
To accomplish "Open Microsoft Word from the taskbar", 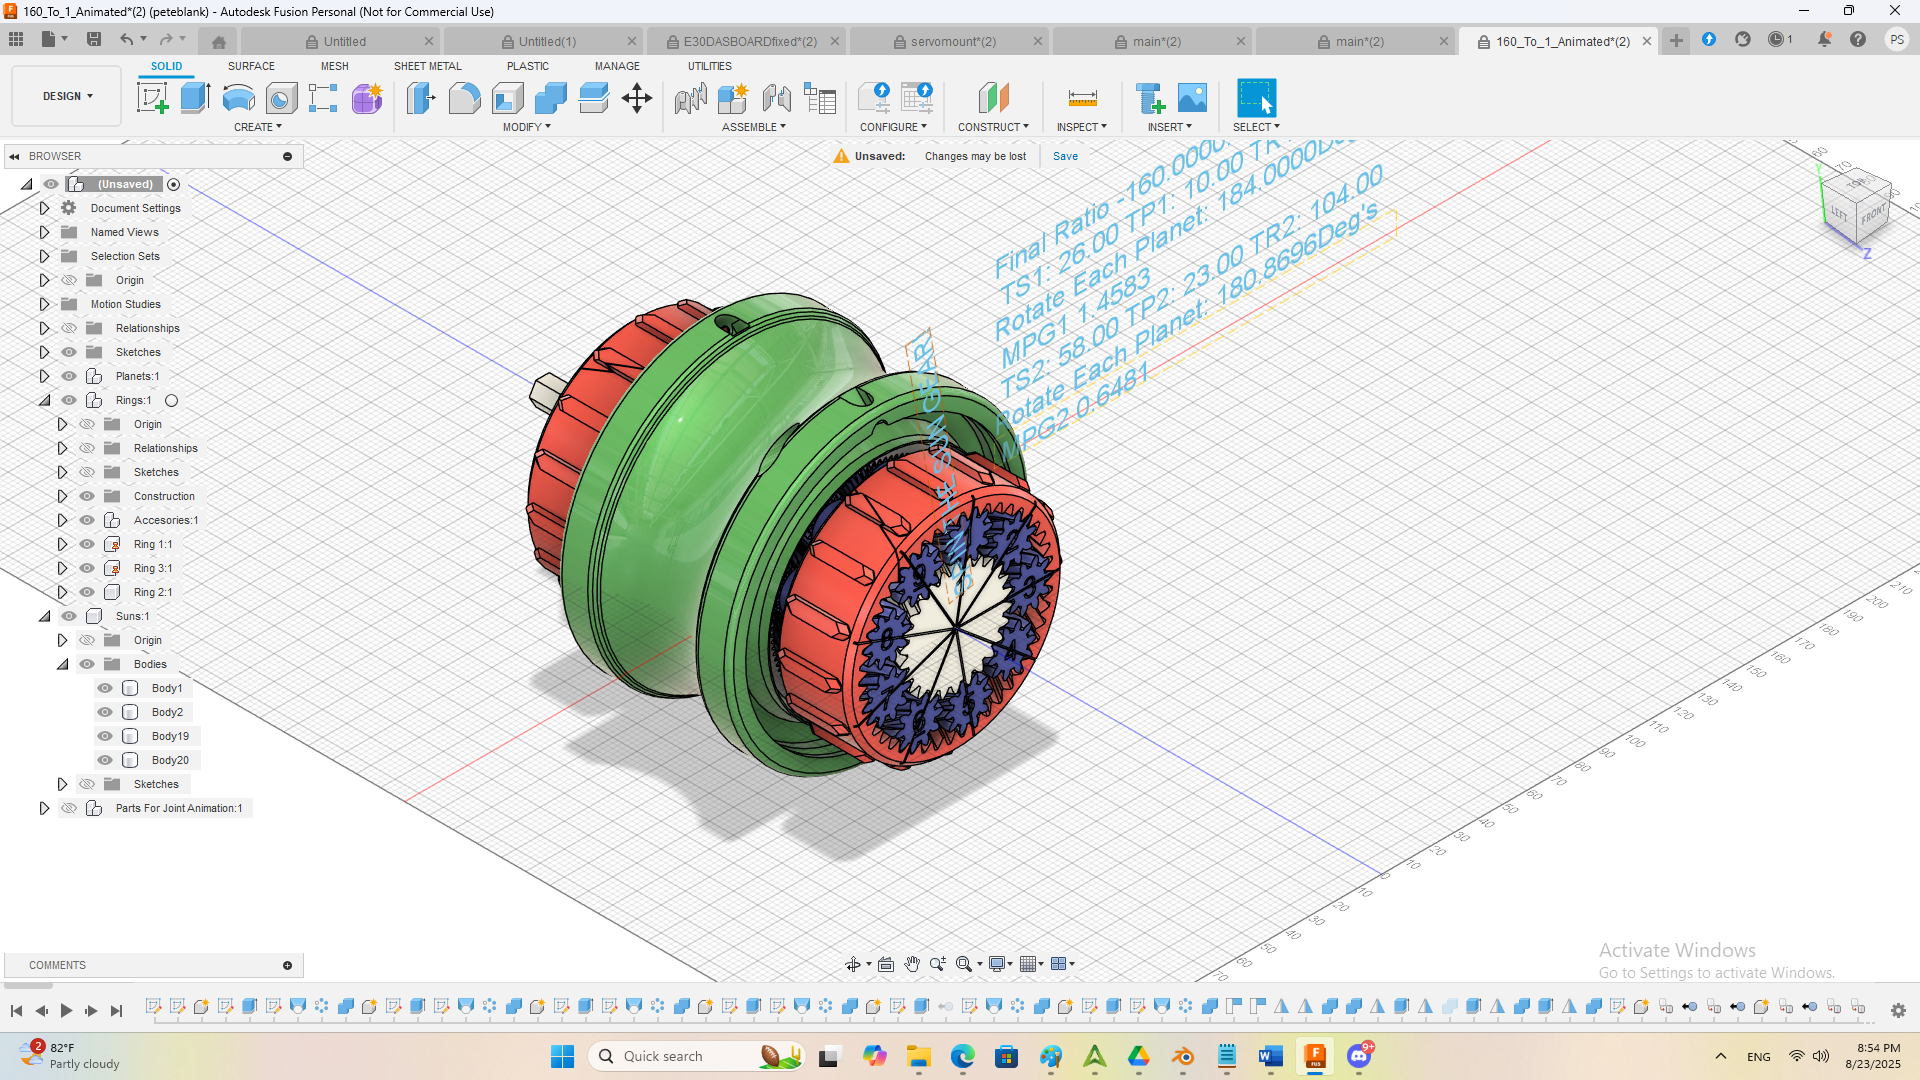I will click(1270, 1056).
